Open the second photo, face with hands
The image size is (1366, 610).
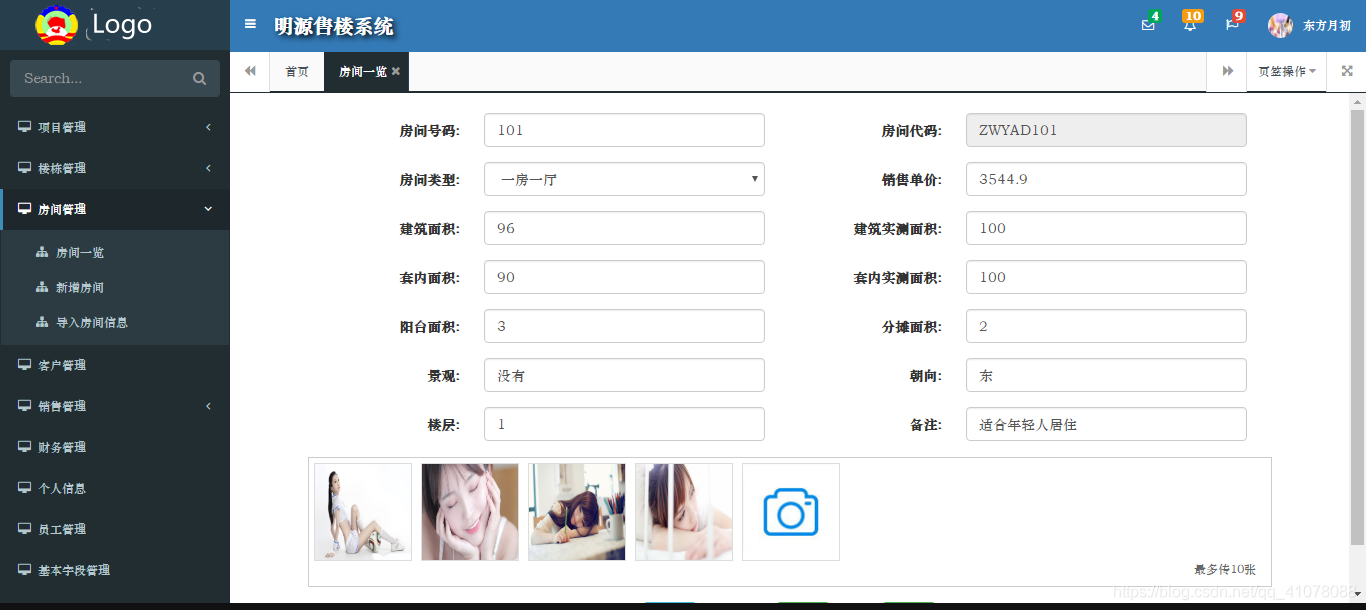(470, 512)
